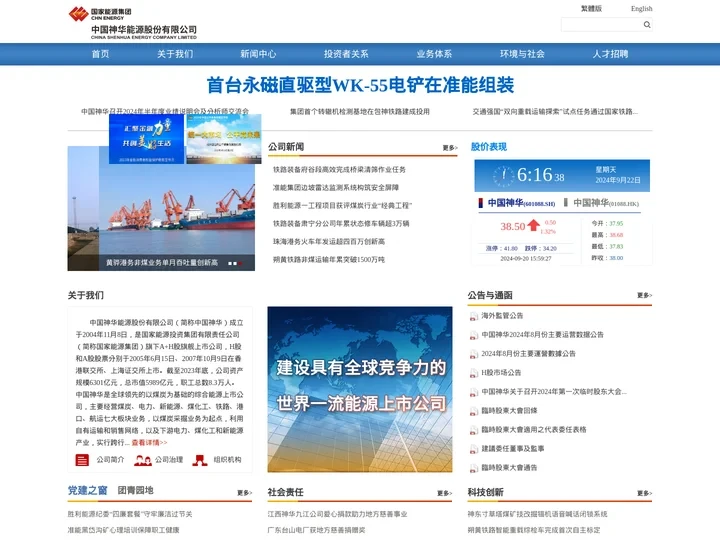Click PDF icon beside 臨時股東大會回條

pyautogui.click(x=473, y=411)
